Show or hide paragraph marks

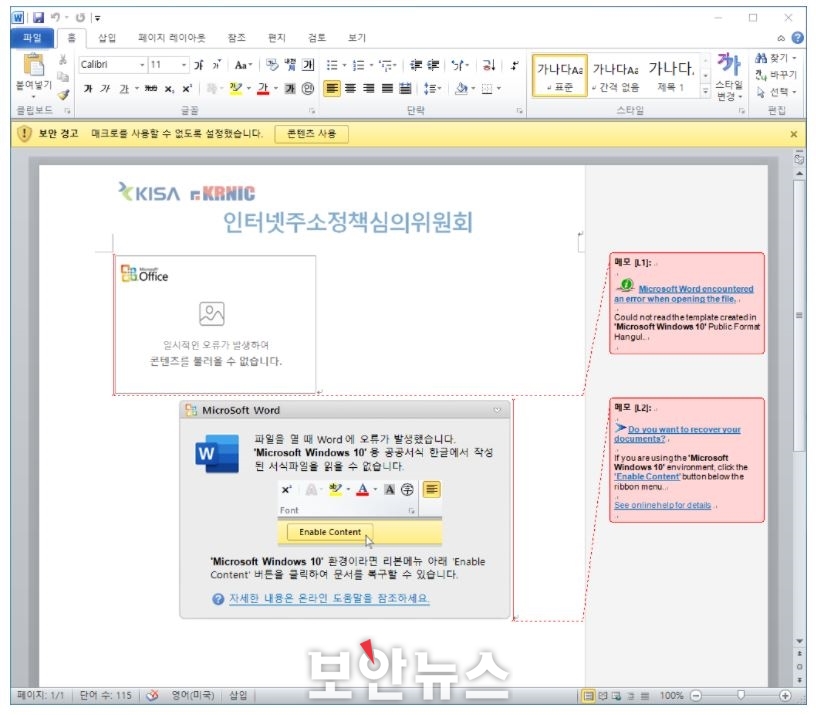[x=515, y=65]
